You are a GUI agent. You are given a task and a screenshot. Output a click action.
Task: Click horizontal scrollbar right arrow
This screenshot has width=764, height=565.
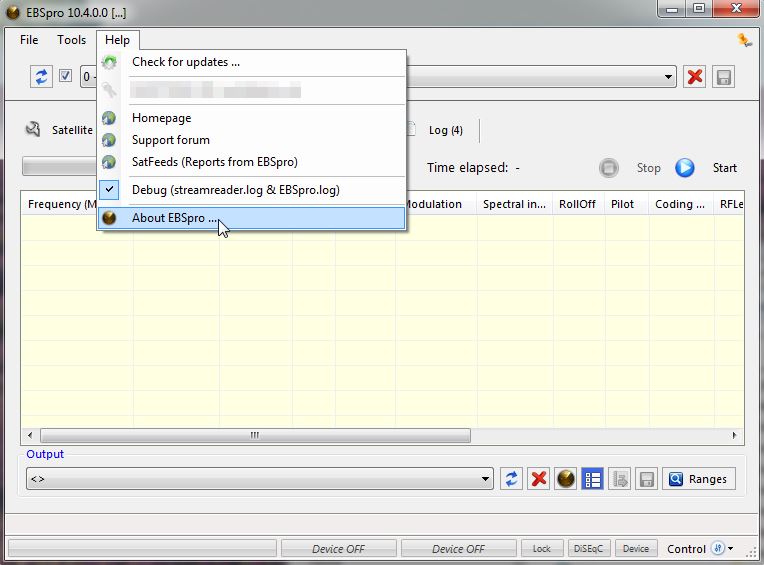click(734, 435)
